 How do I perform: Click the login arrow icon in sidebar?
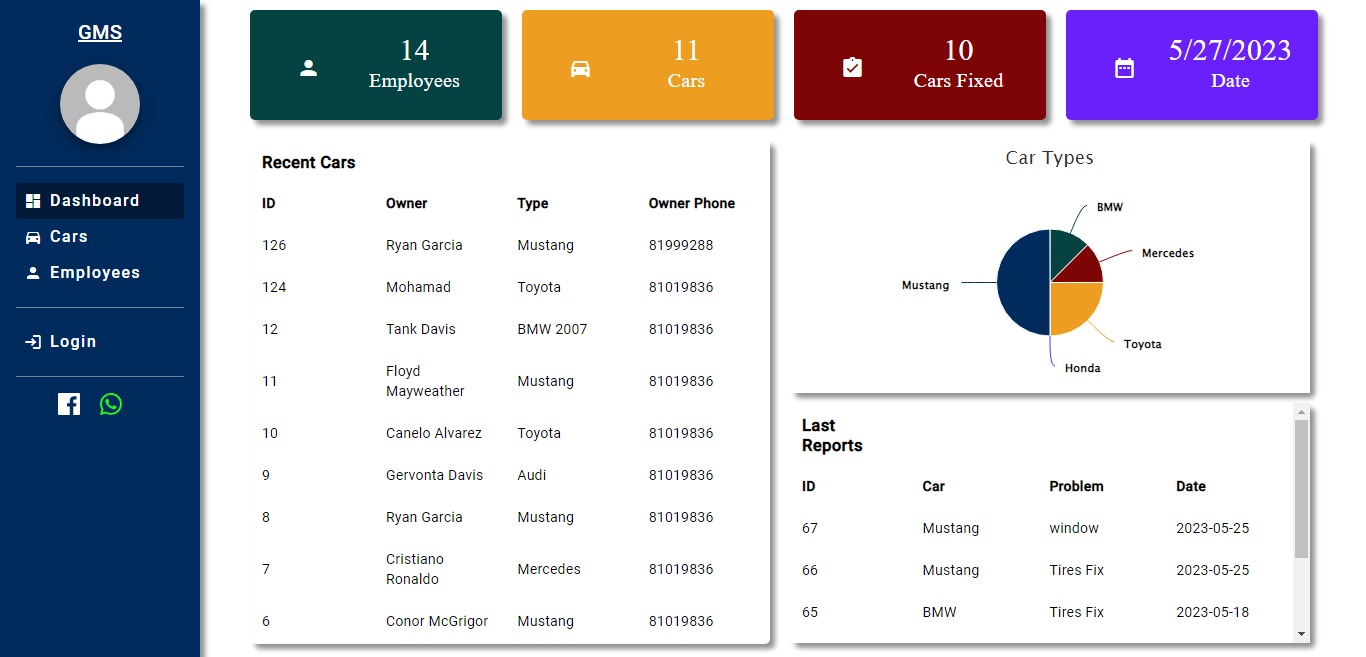(x=33, y=342)
